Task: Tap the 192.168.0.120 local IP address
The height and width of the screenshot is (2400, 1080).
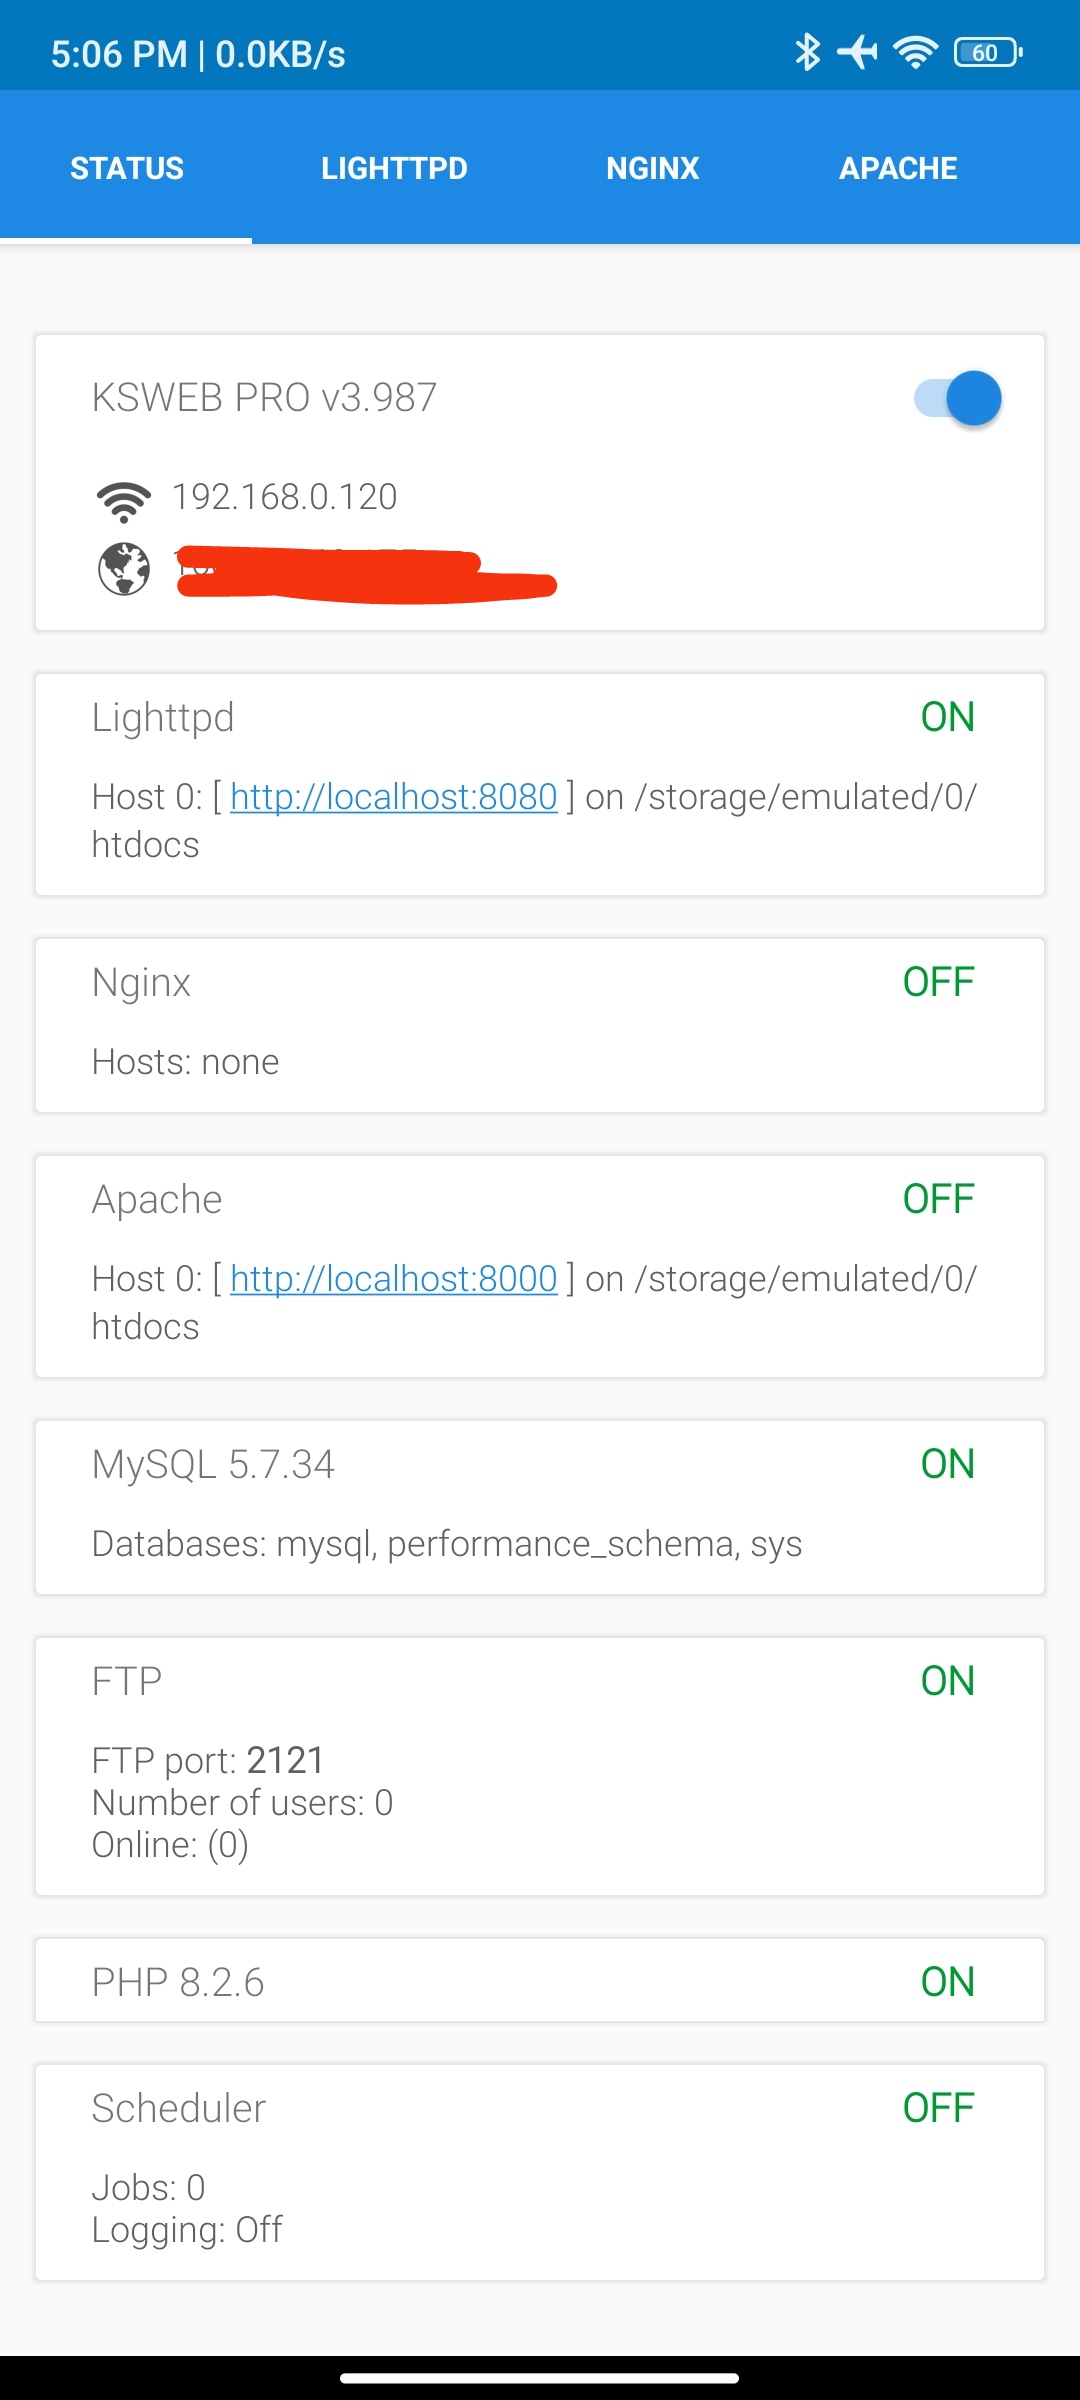Action: coord(285,497)
